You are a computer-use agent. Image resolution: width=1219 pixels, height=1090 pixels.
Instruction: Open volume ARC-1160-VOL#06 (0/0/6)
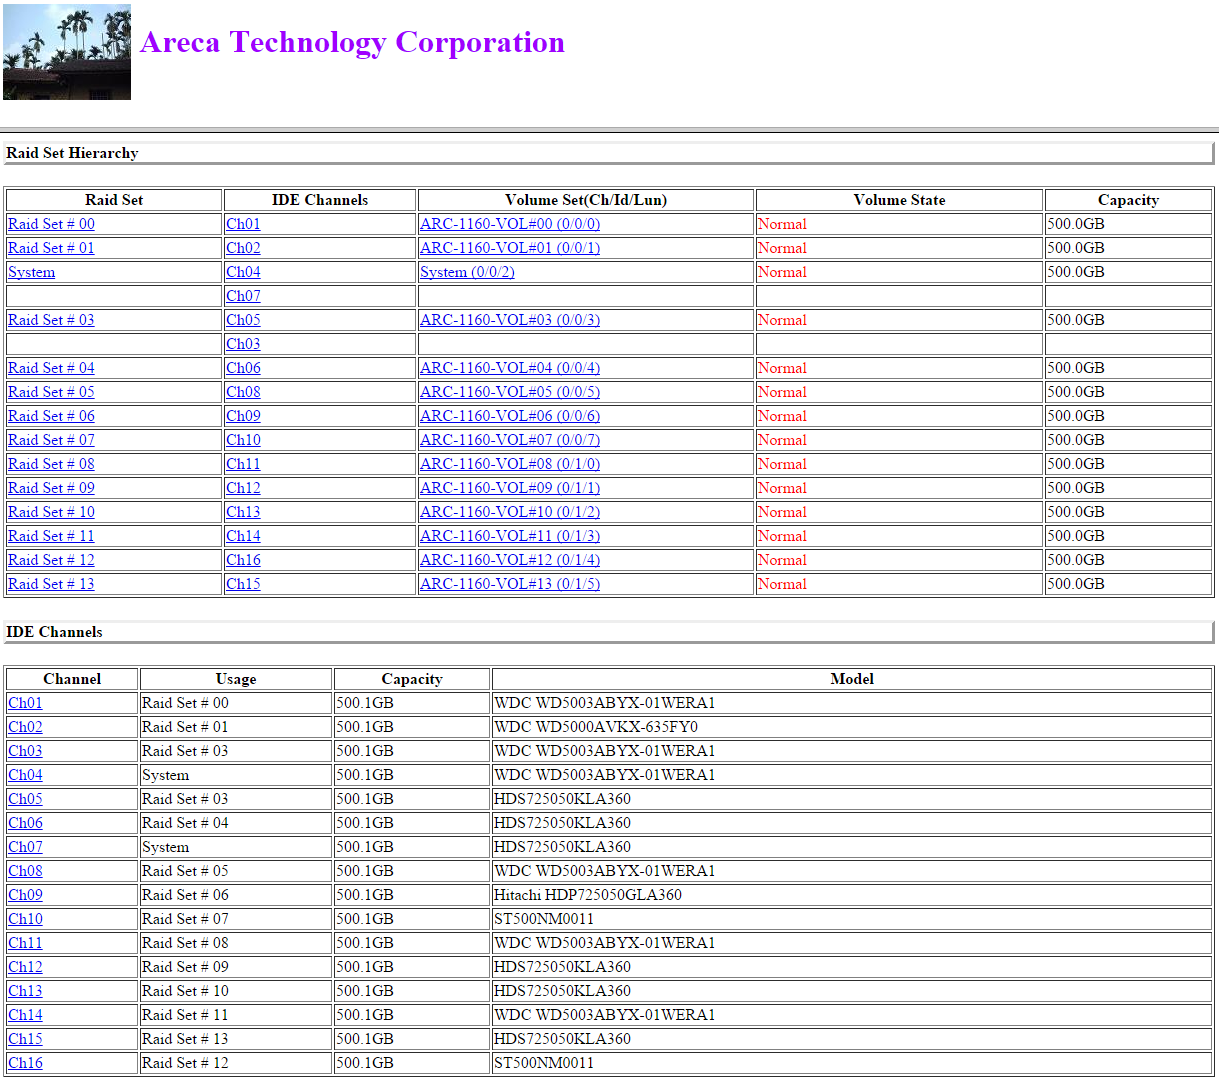pyautogui.click(x=510, y=416)
